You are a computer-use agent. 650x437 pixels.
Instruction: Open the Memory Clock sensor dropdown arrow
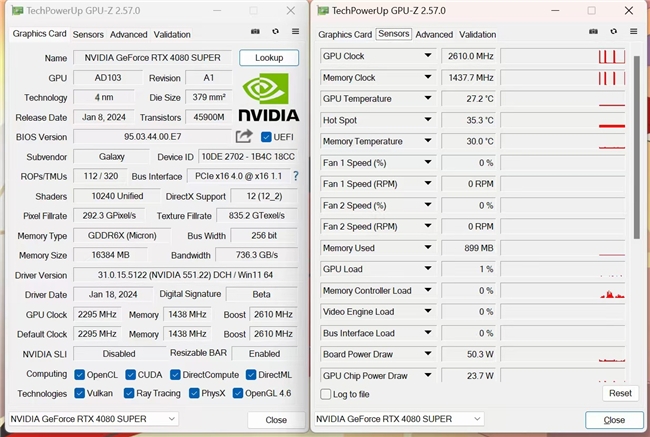click(428, 77)
